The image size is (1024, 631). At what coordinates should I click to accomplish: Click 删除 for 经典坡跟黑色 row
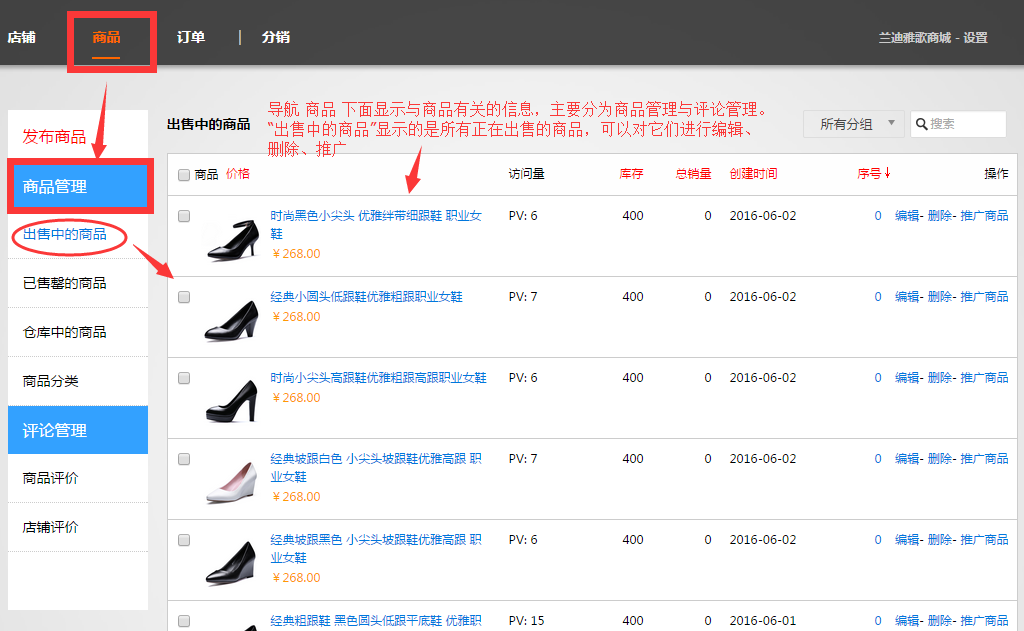click(939, 540)
